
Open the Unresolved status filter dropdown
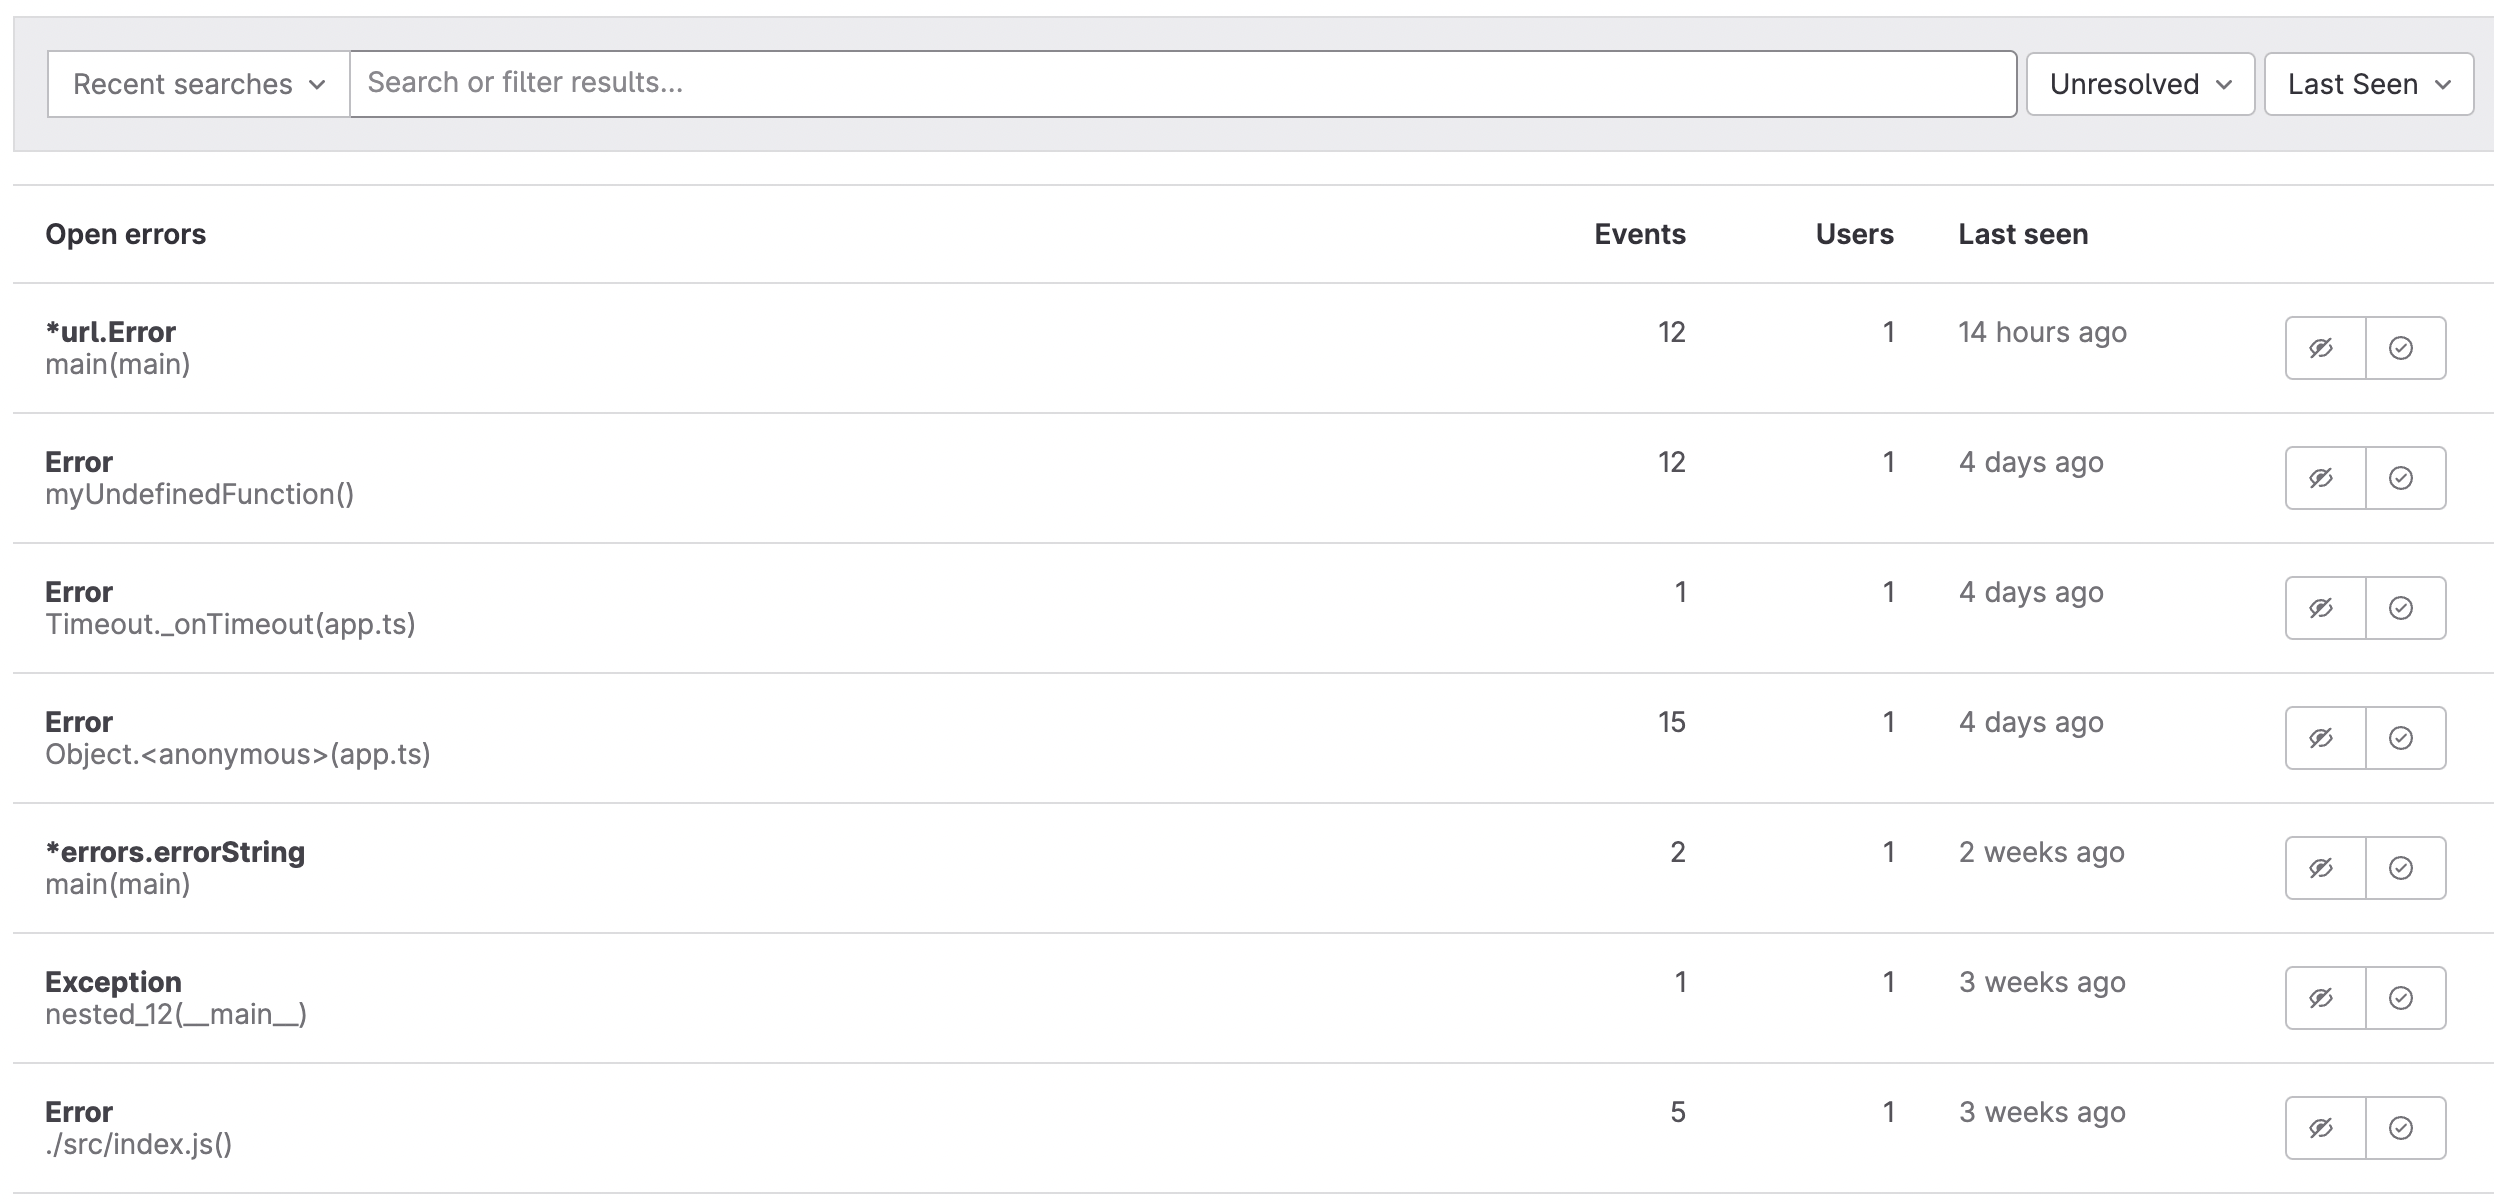(2139, 84)
